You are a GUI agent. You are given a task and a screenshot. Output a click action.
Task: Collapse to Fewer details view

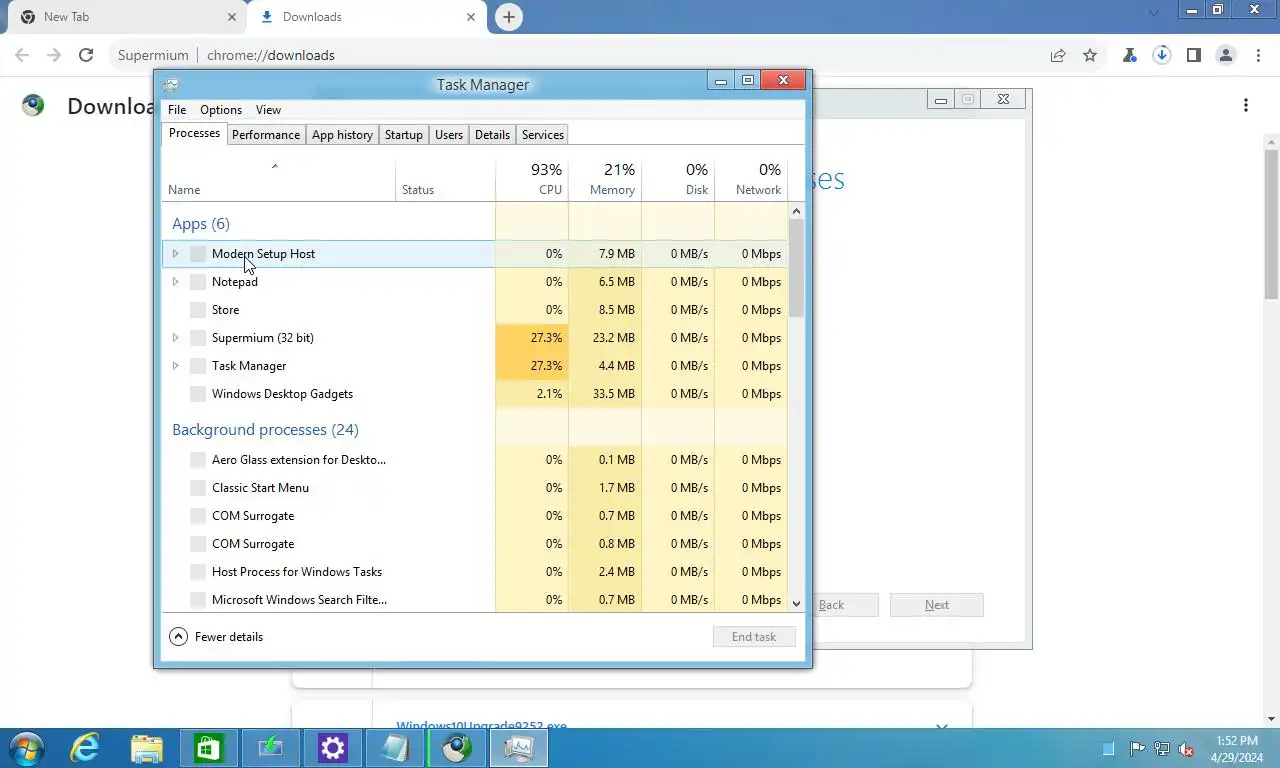pyautogui.click(x=217, y=637)
